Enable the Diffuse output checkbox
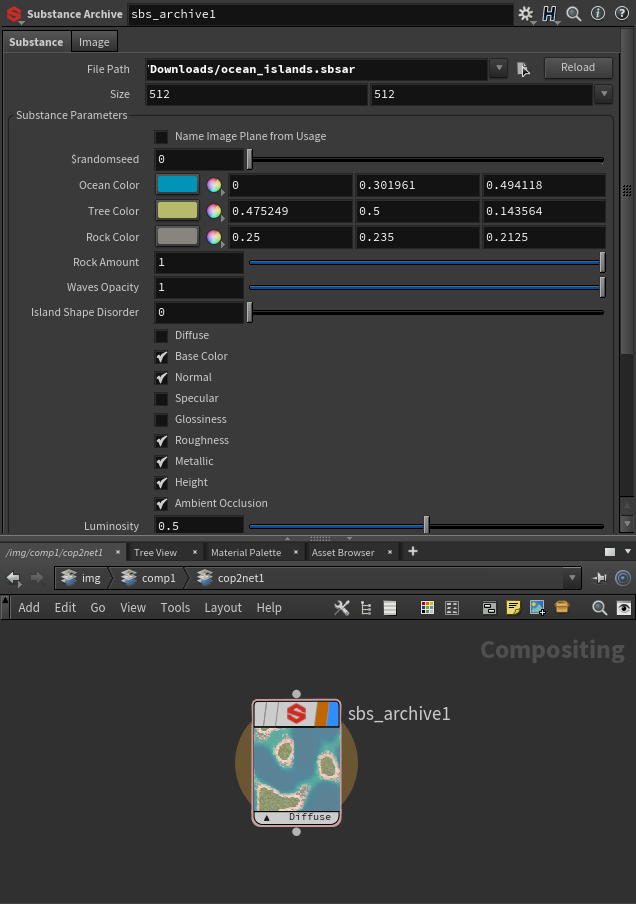The width and height of the screenshot is (636, 904). tap(162, 336)
